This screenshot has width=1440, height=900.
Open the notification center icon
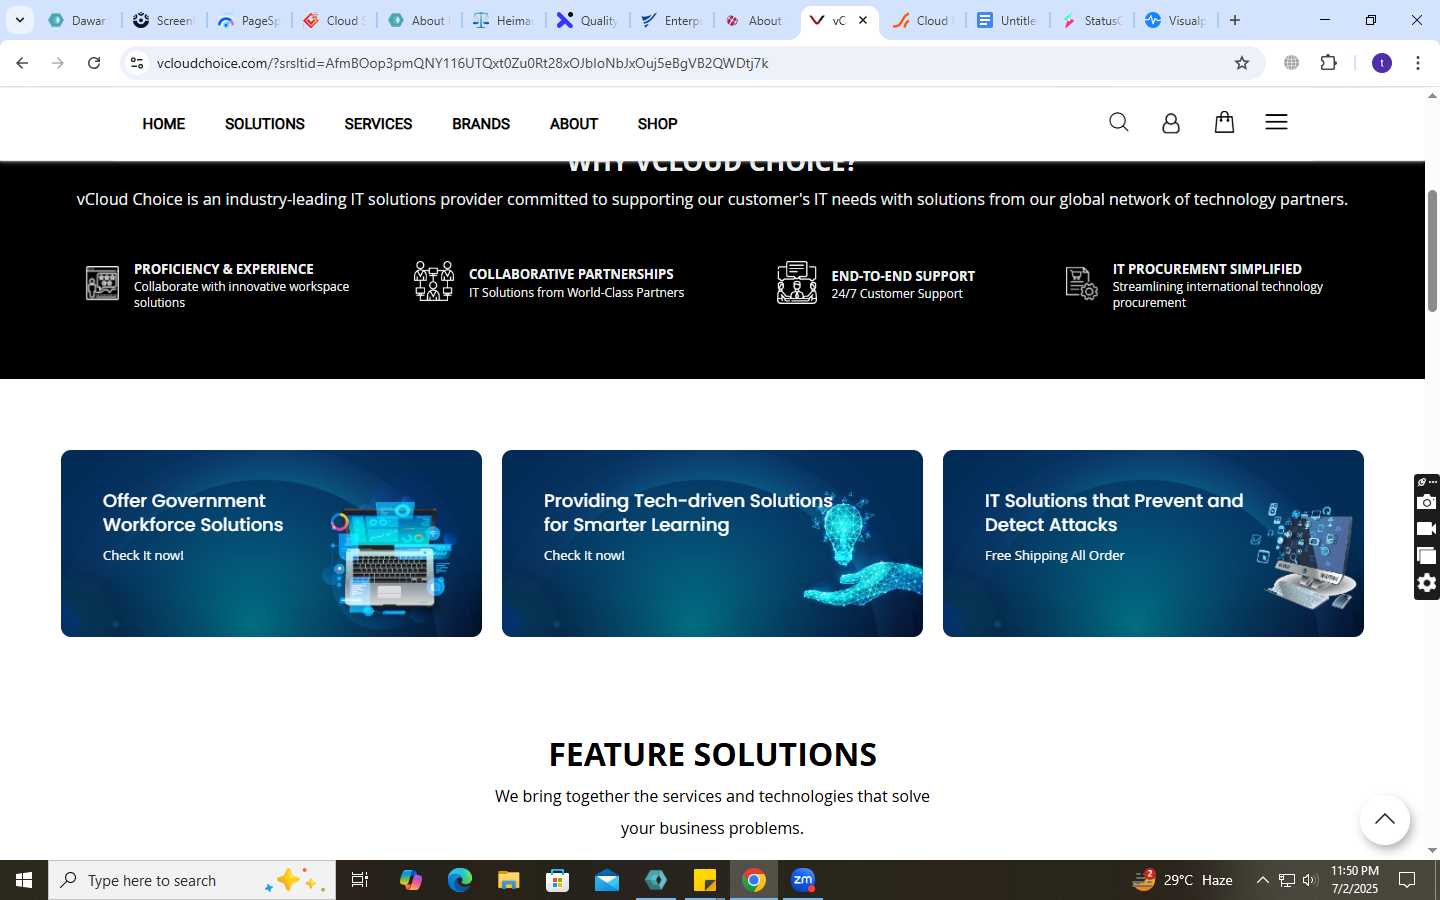pyautogui.click(x=1407, y=880)
